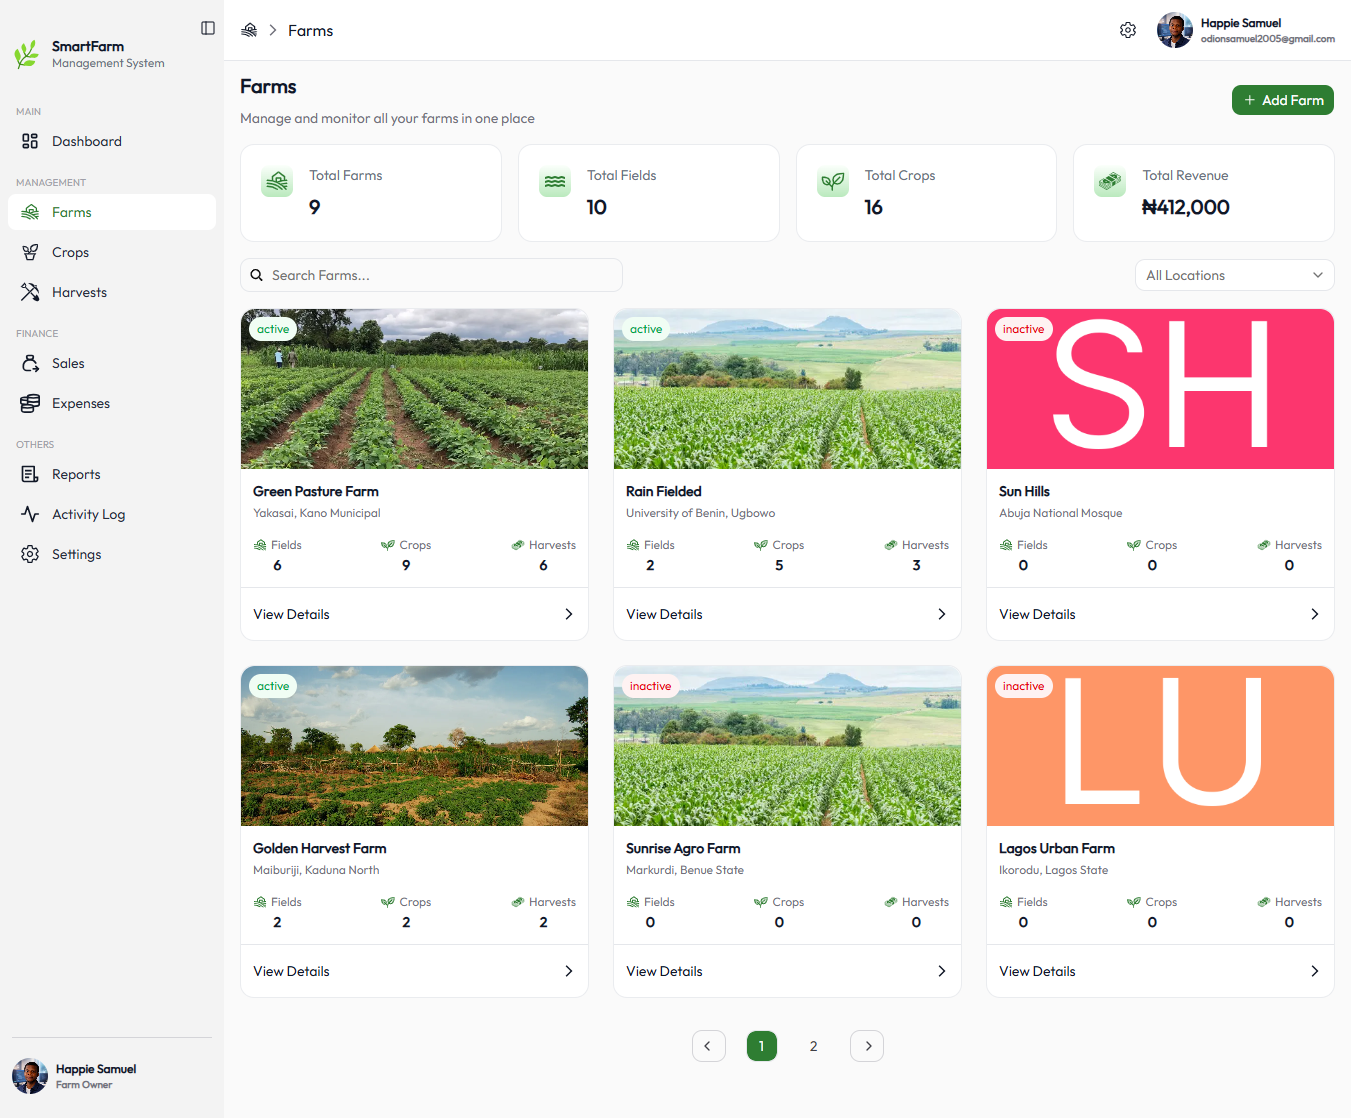The height and width of the screenshot is (1118, 1351).
Task: Click the Total Crops sprout icon
Action: coord(833,181)
